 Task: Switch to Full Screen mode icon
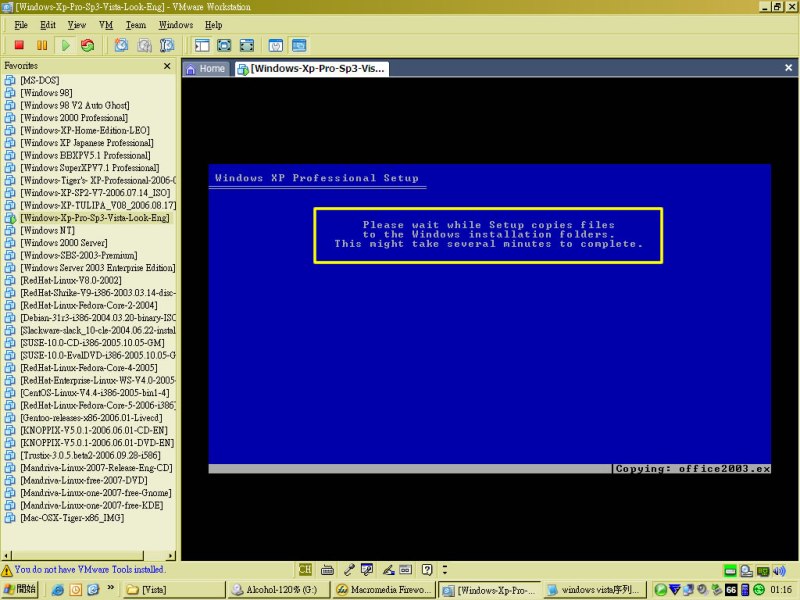point(246,45)
